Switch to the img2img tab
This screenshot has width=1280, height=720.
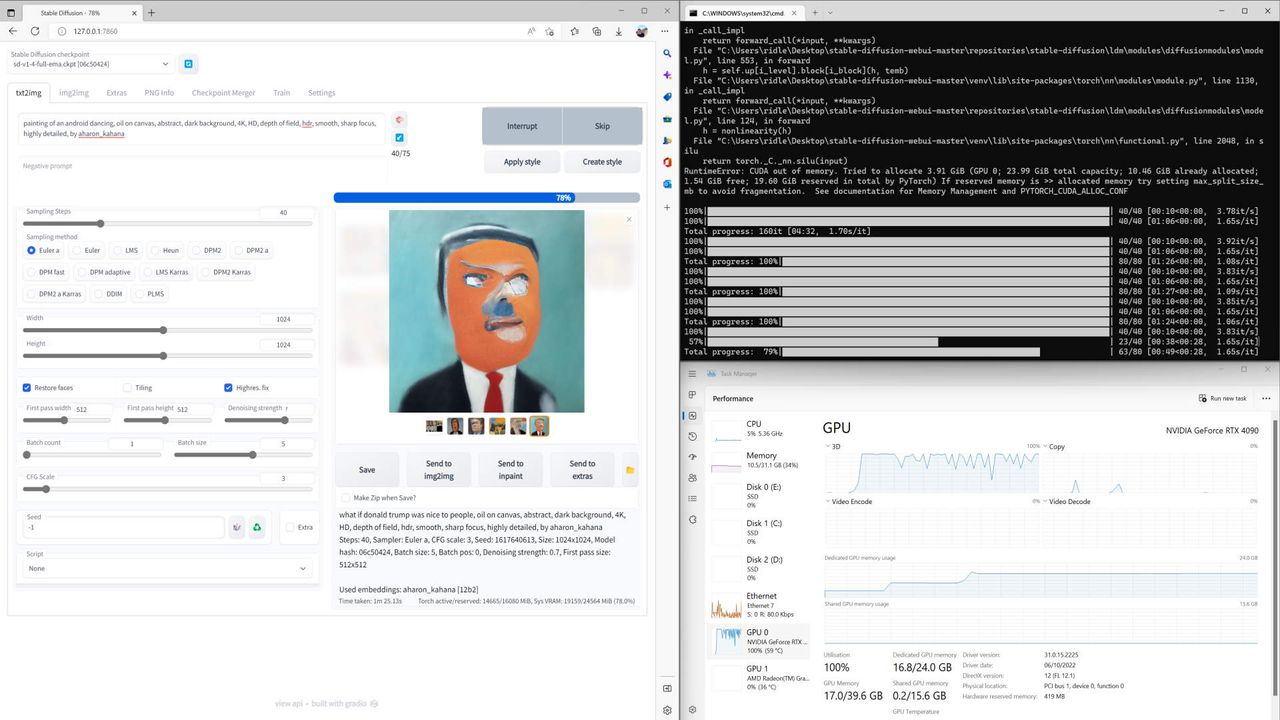(73, 93)
